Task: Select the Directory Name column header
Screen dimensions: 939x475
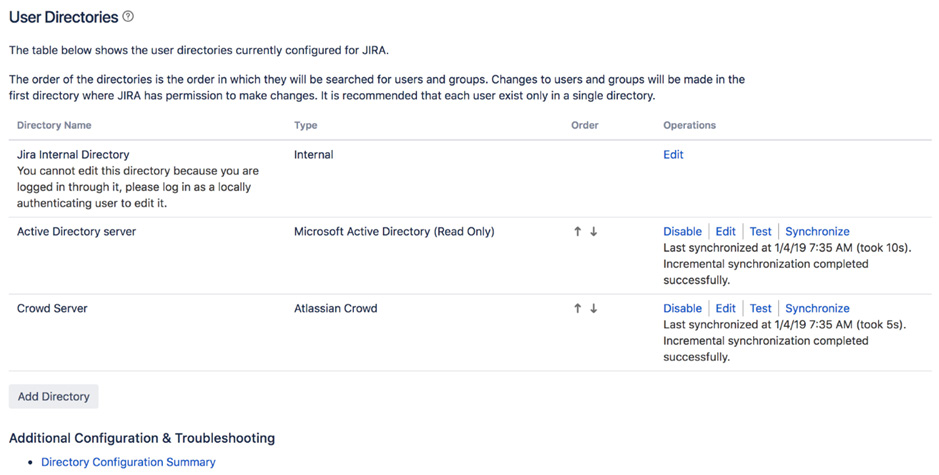Action: click(x=54, y=125)
